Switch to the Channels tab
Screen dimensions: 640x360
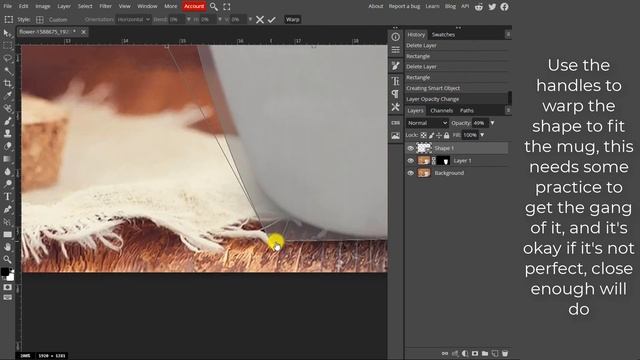click(442, 111)
